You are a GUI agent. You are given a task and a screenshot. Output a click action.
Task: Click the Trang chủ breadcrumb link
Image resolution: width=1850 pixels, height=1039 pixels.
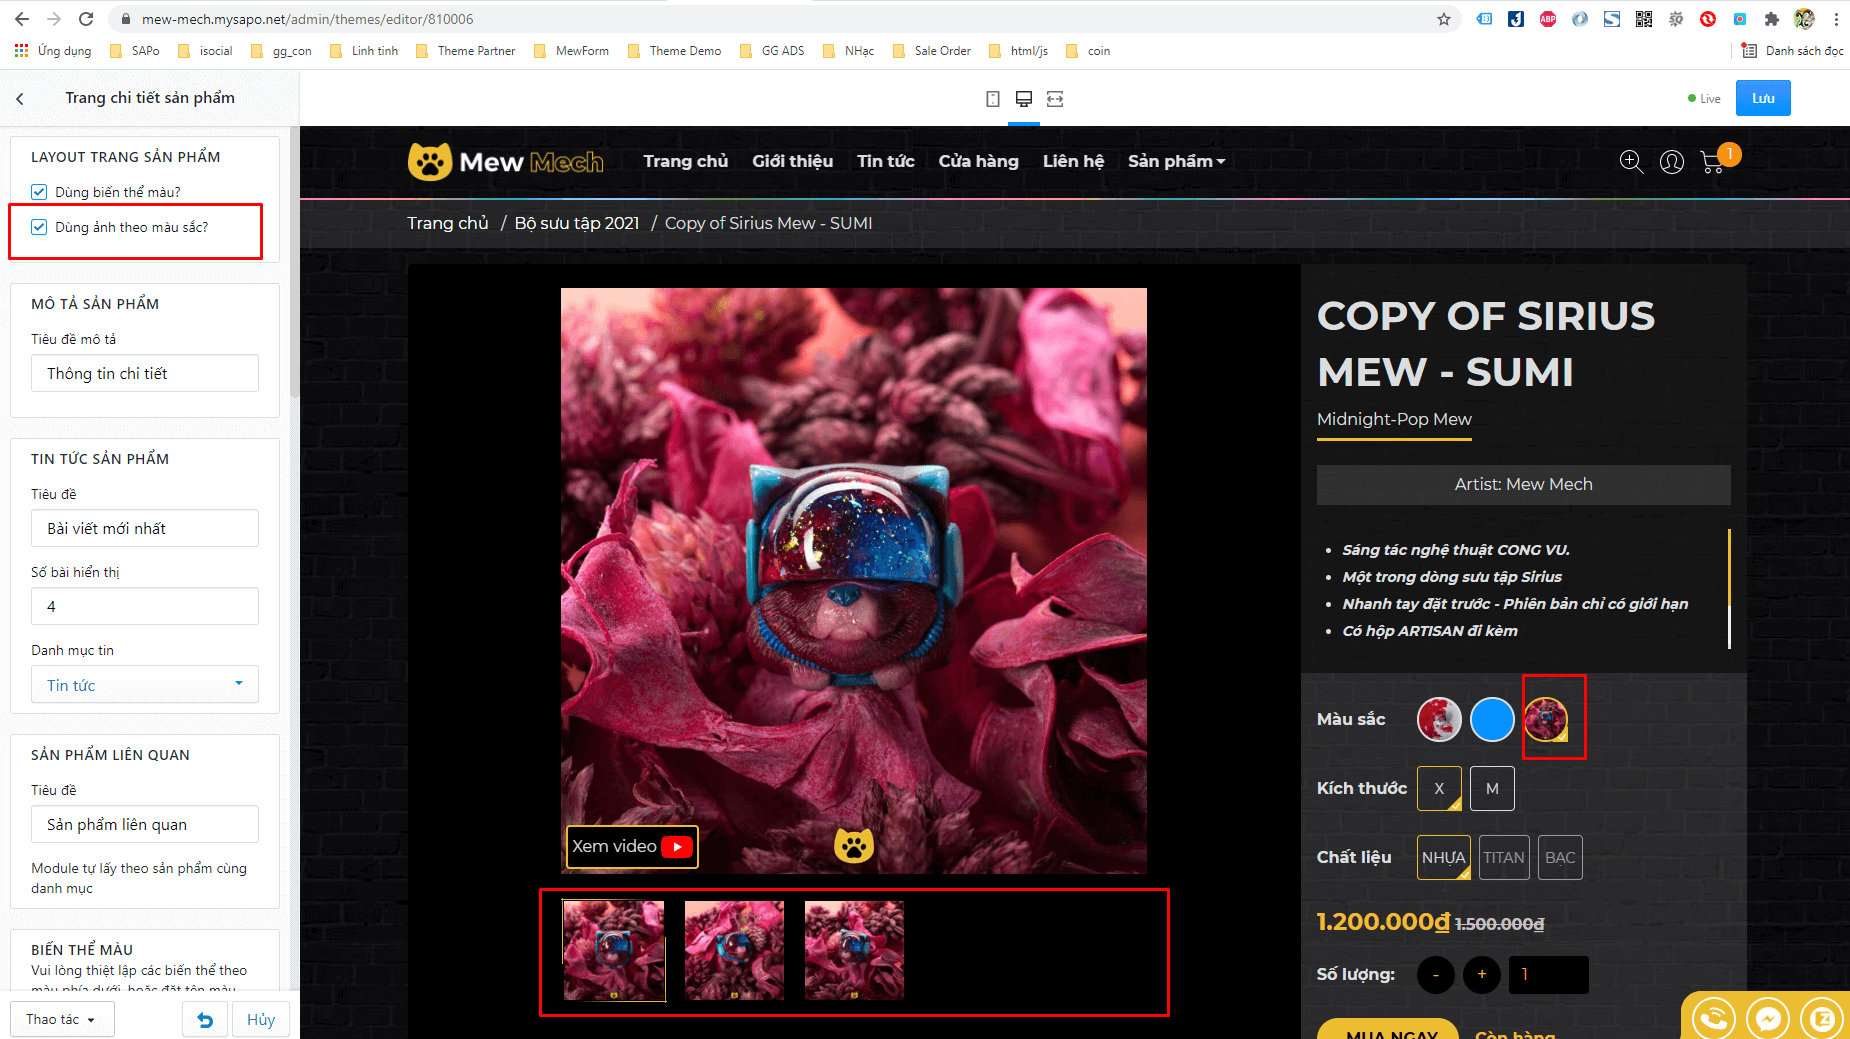coord(447,223)
